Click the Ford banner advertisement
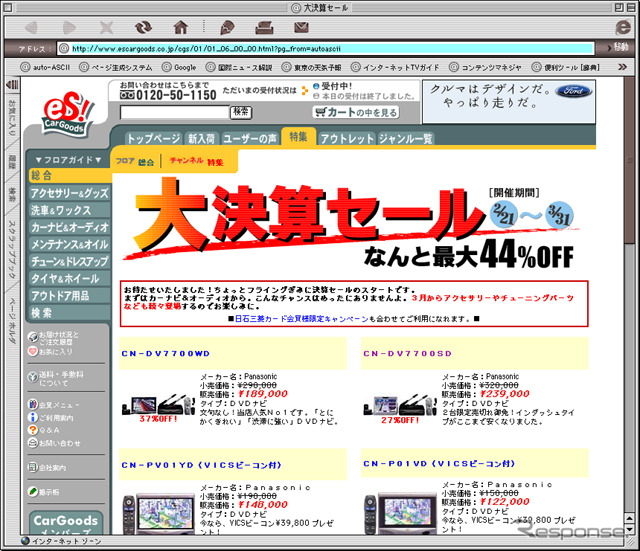Screen dimensions: 640x551 [509, 102]
